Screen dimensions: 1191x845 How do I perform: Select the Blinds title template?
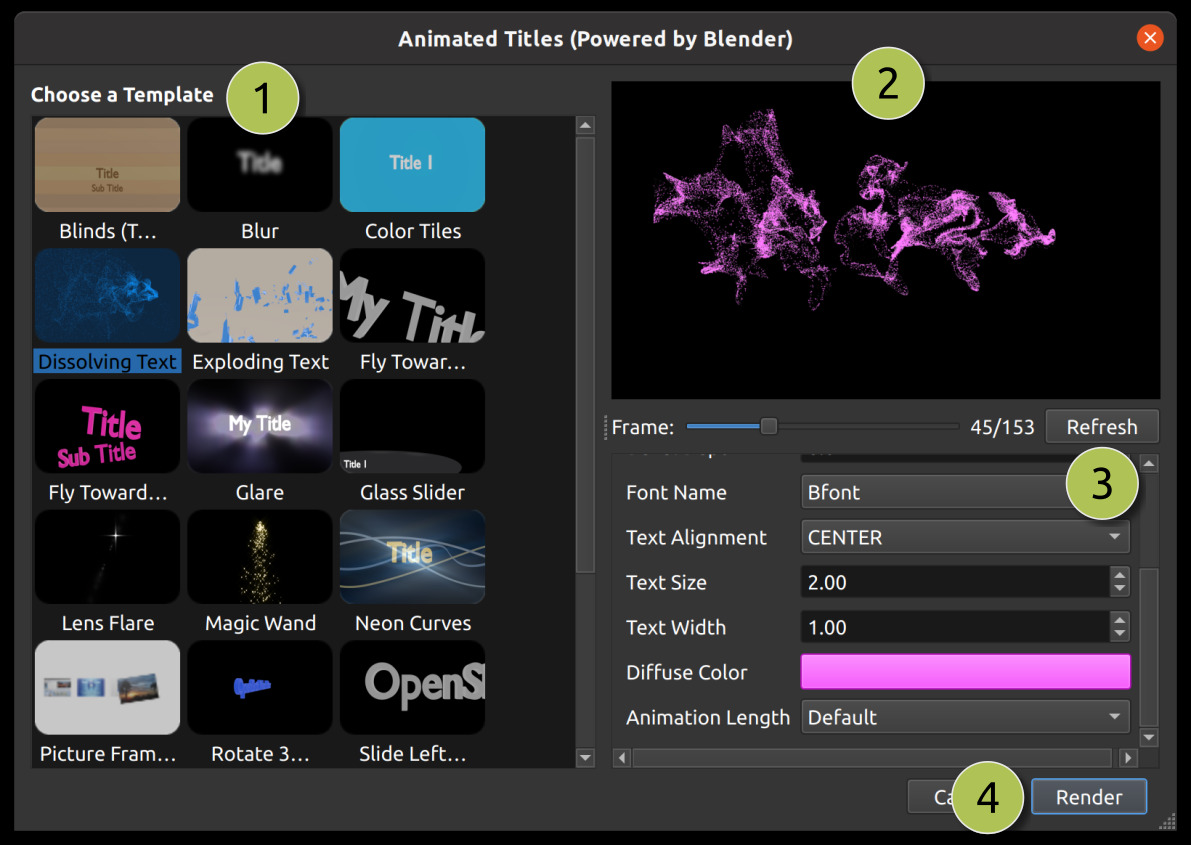[107, 165]
